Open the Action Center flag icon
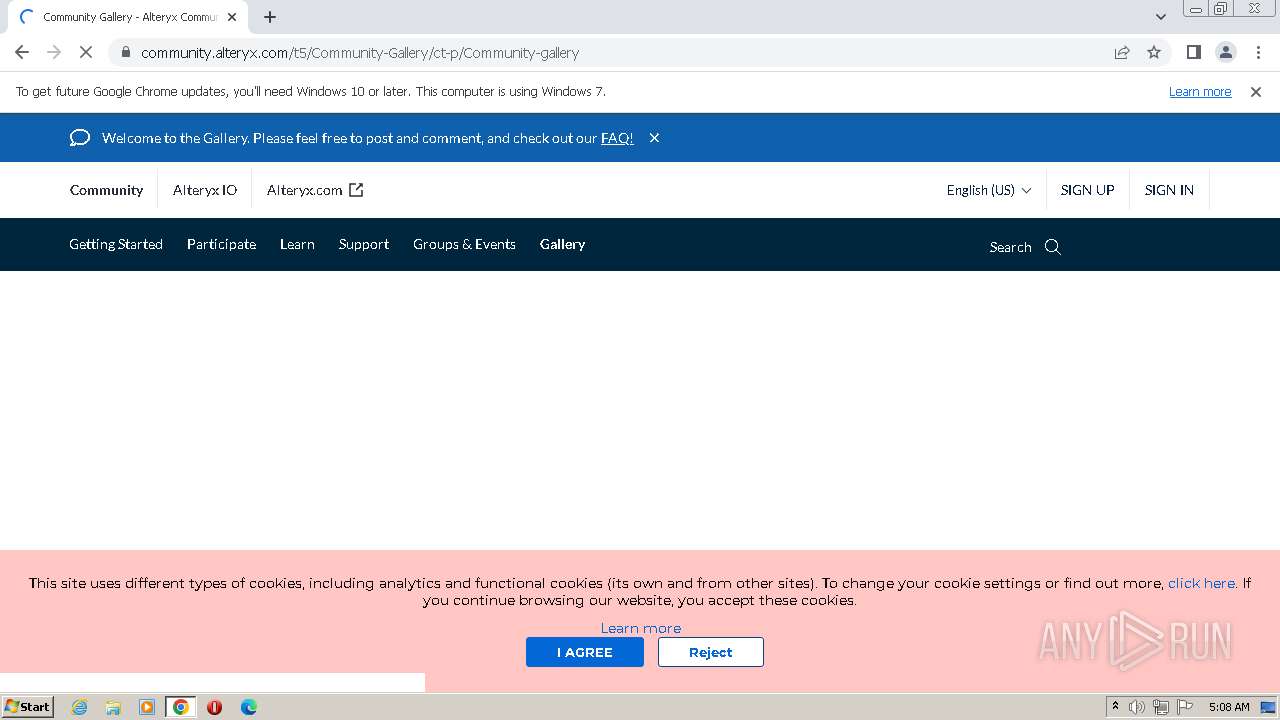The height and width of the screenshot is (720, 1280). pos(1185,707)
